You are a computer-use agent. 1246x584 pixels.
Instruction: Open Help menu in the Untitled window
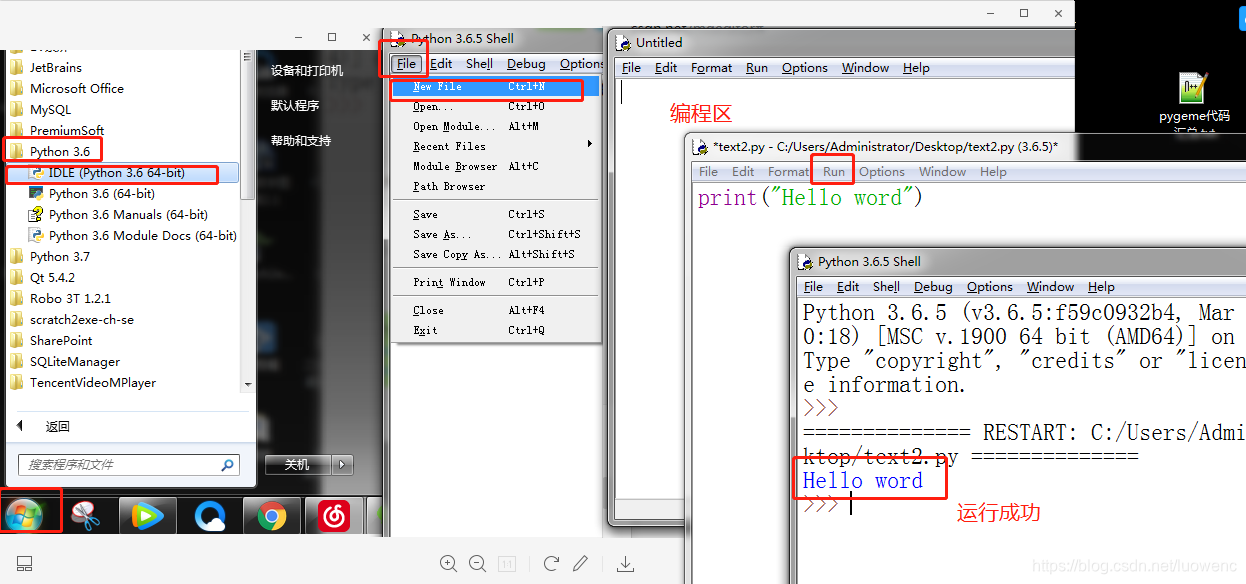click(916, 68)
